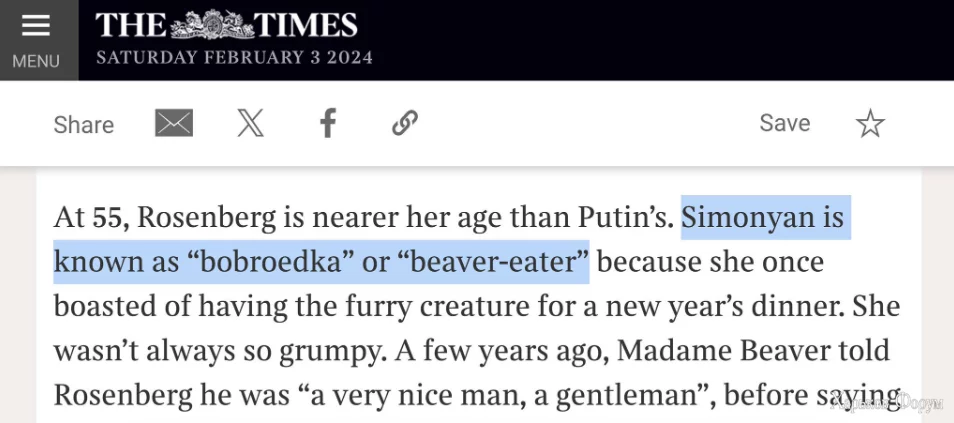
Task: Share article on X (Twitter)
Action: tap(250, 124)
